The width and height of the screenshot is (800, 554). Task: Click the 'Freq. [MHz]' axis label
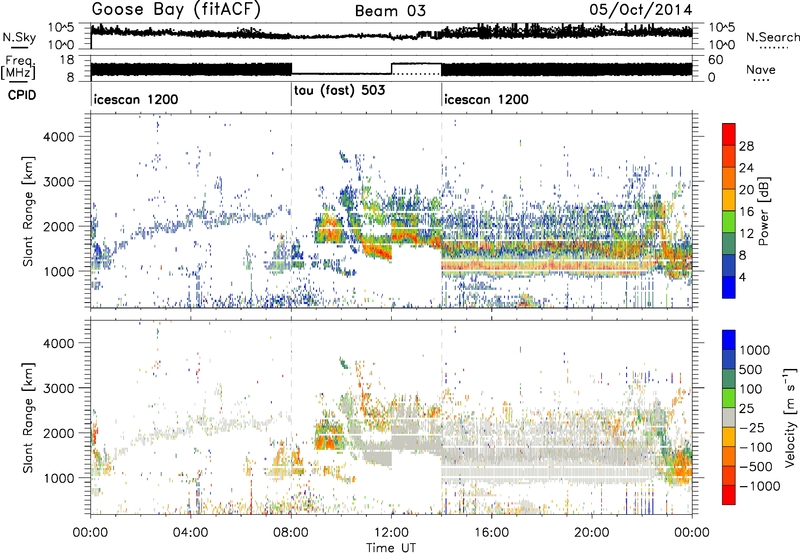coord(18,68)
